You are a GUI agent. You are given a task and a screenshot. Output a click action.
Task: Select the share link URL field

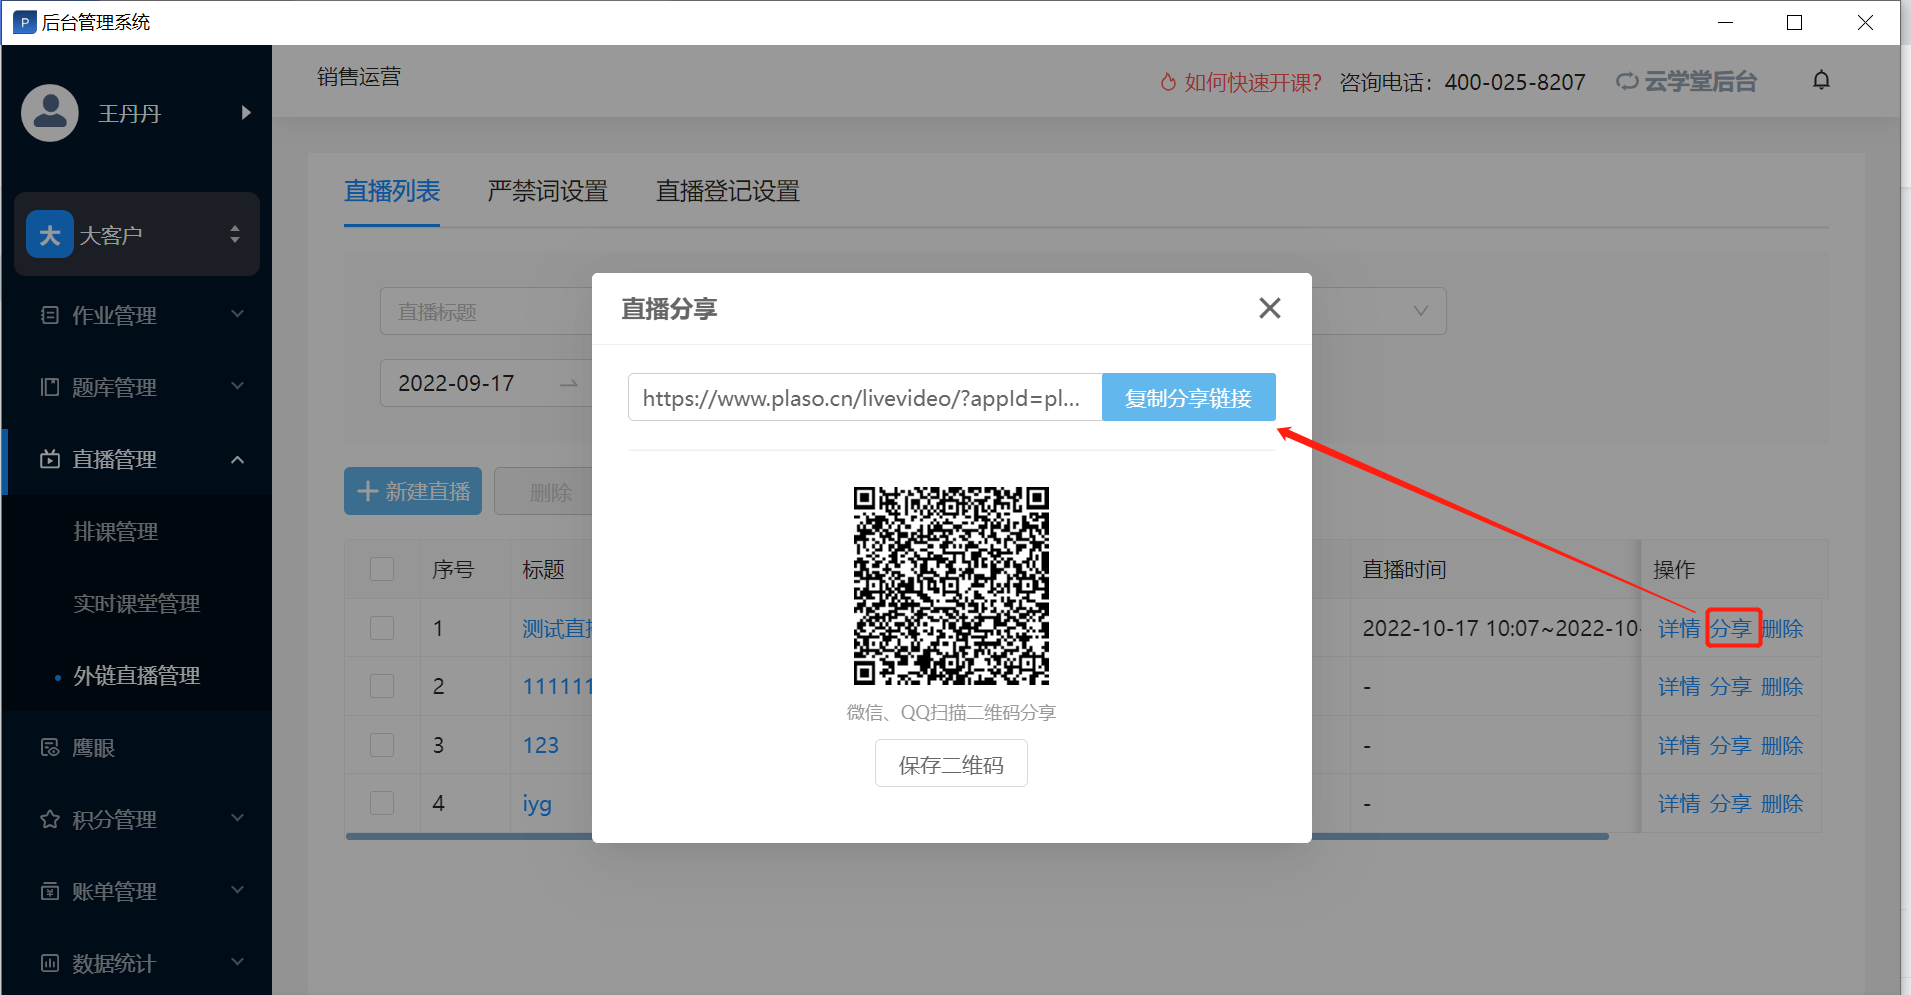click(865, 398)
